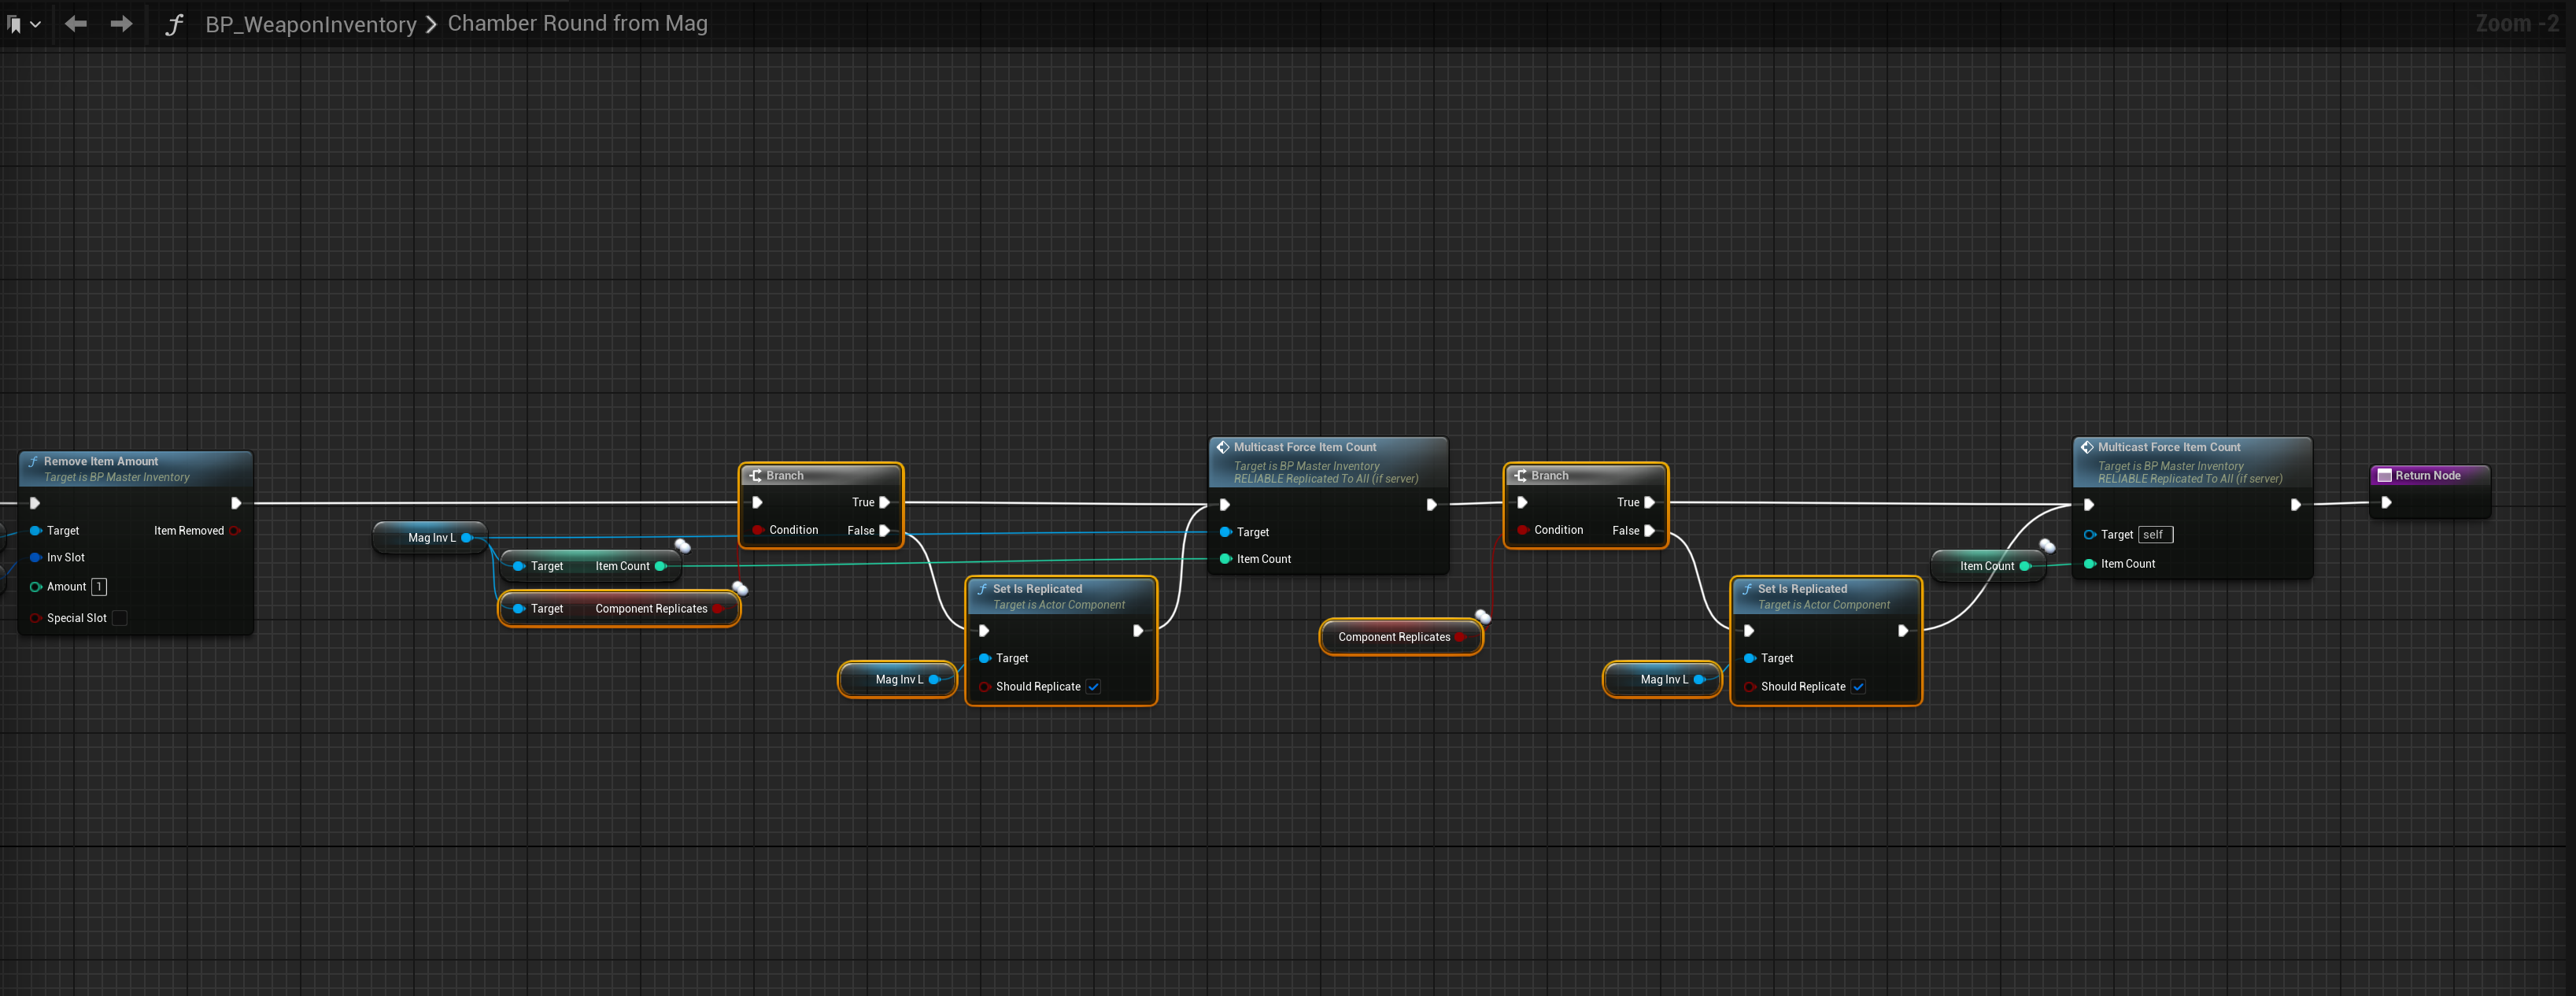Toggle Should Replicate on the right Set Is Replicated
2576x996 pixels.
point(1858,687)
